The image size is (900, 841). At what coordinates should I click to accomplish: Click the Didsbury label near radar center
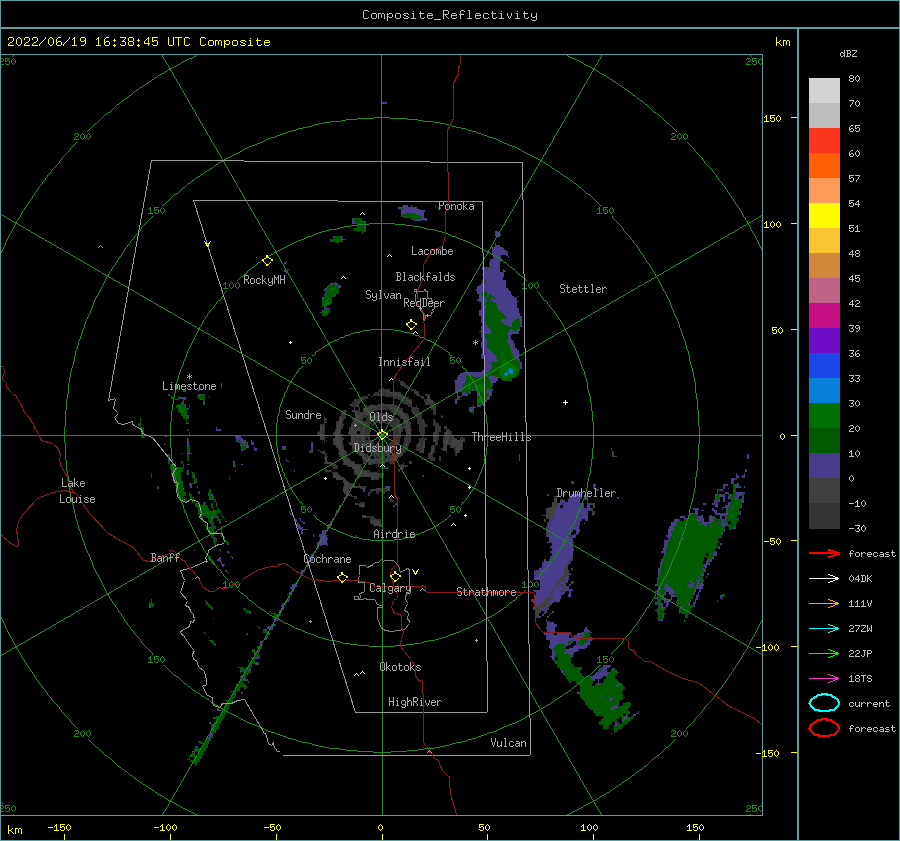(x=377, y=448)
